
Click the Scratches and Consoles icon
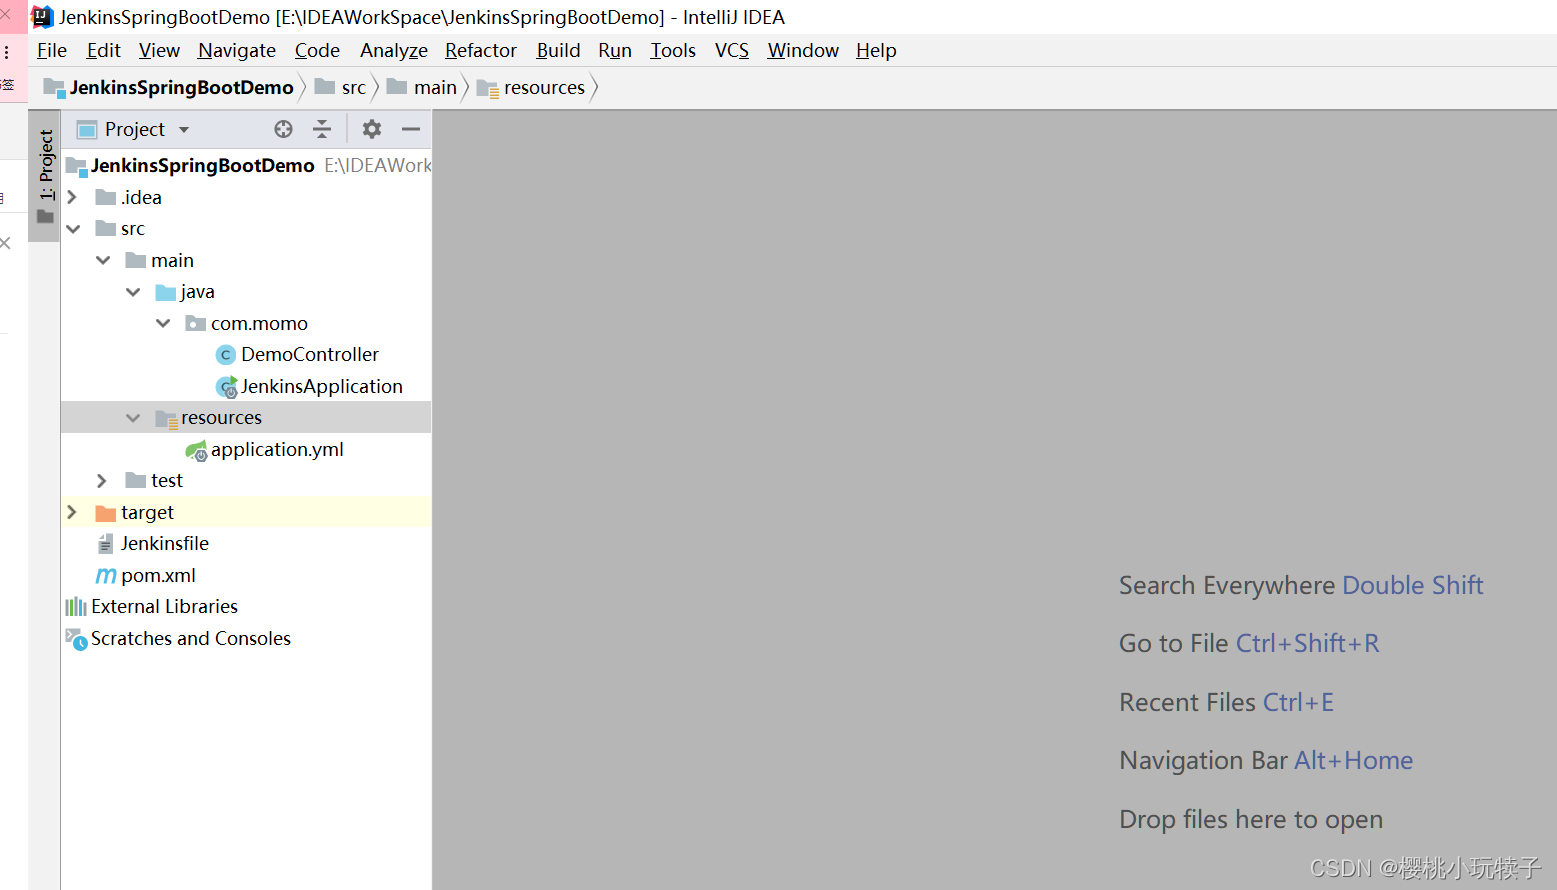[x=76, y=639]
